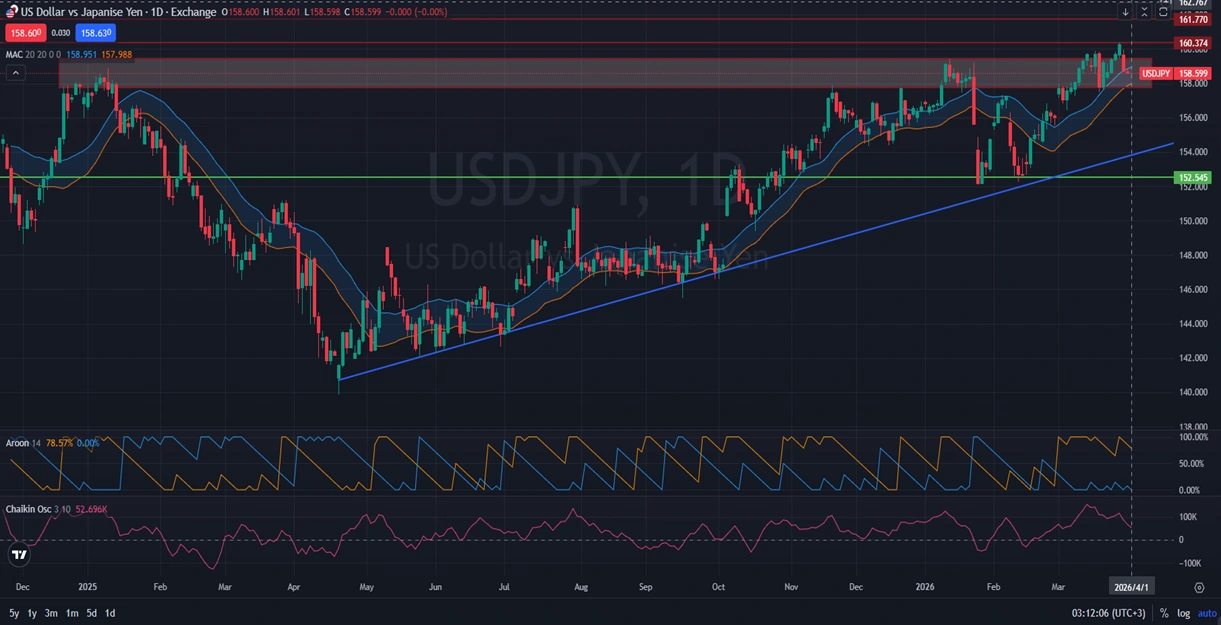Image resolution: width=1221 pixels, height=625 pixels.
Task: Toggle logarithmic scale with log button
Action: point(1184,613)
